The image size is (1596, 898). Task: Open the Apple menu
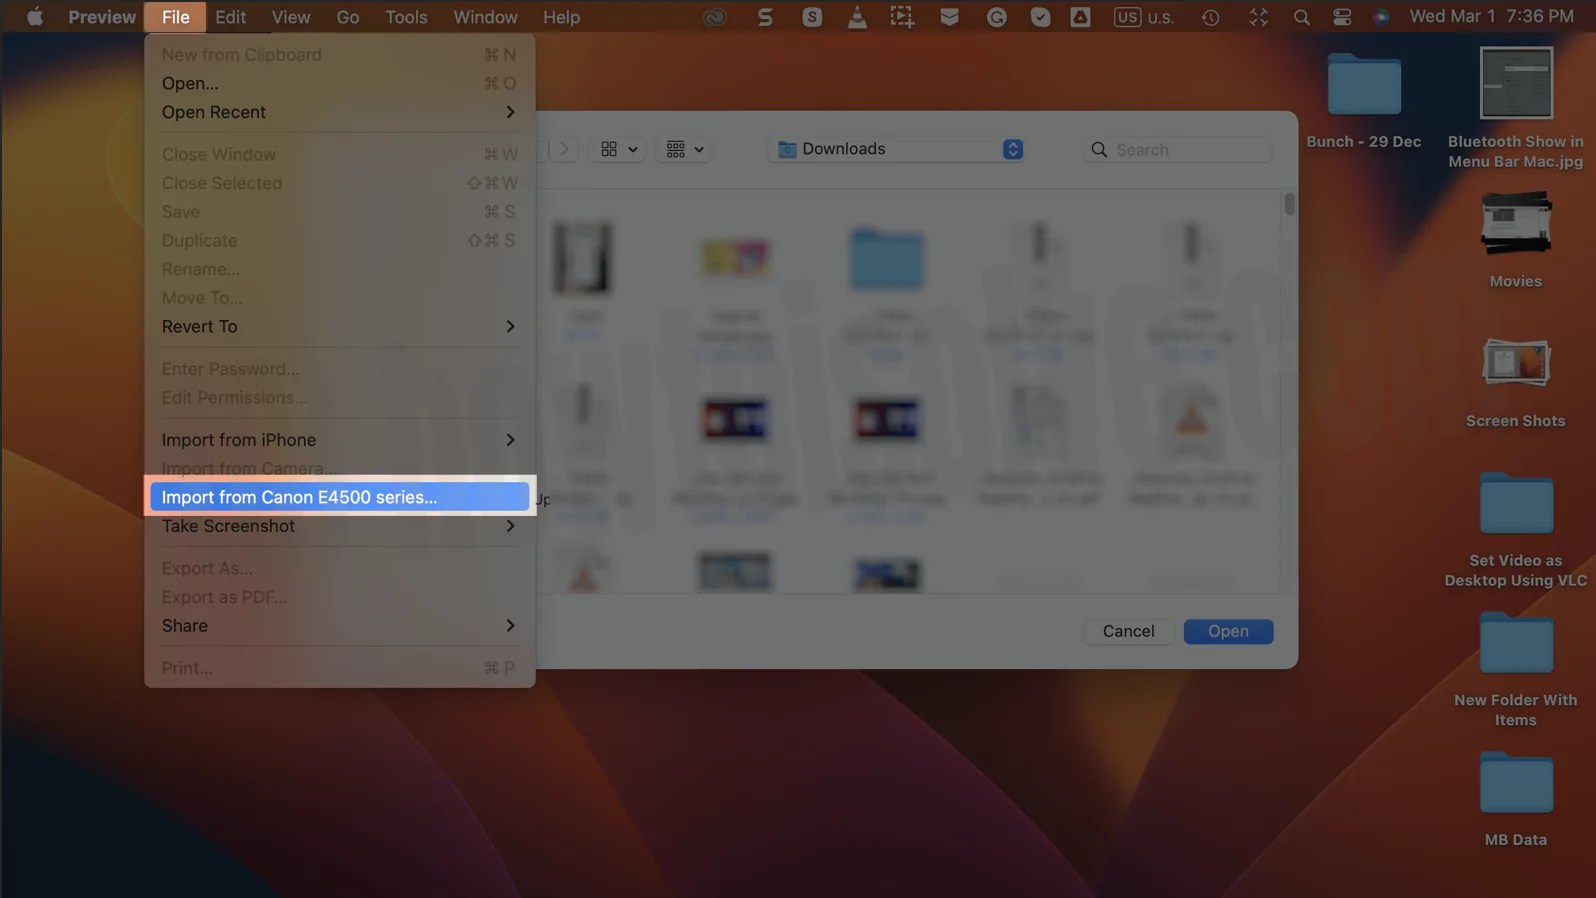(x=34, y=17)
